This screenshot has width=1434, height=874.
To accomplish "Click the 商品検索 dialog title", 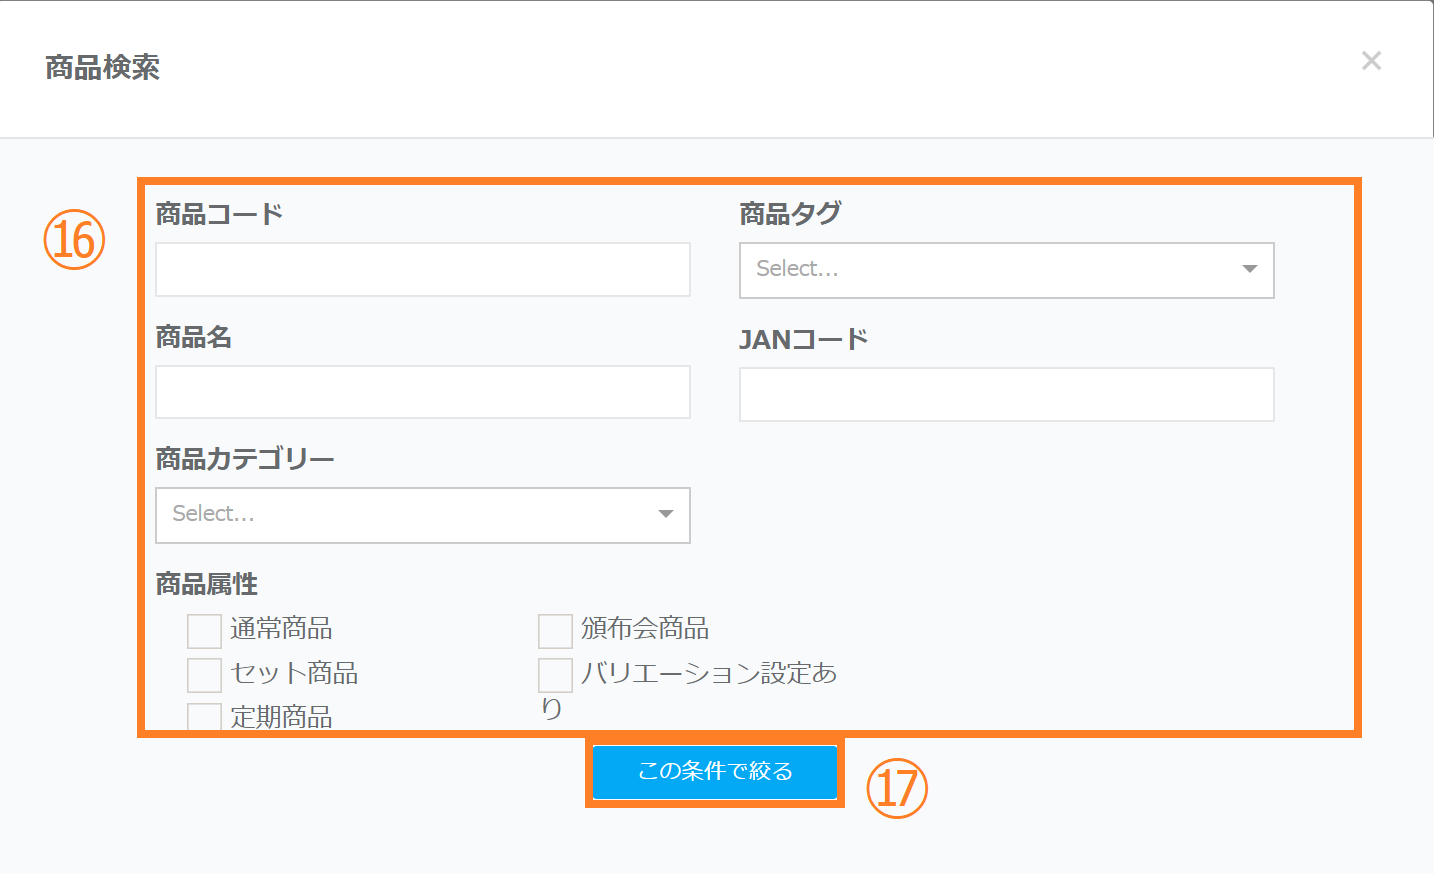I will click(102, 68).
